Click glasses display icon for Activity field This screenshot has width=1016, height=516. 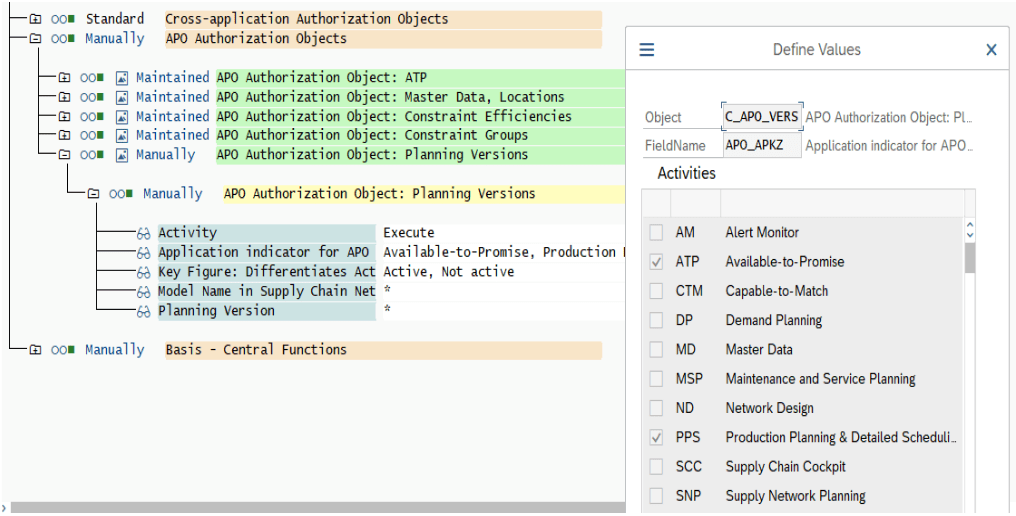pos(143,233)
